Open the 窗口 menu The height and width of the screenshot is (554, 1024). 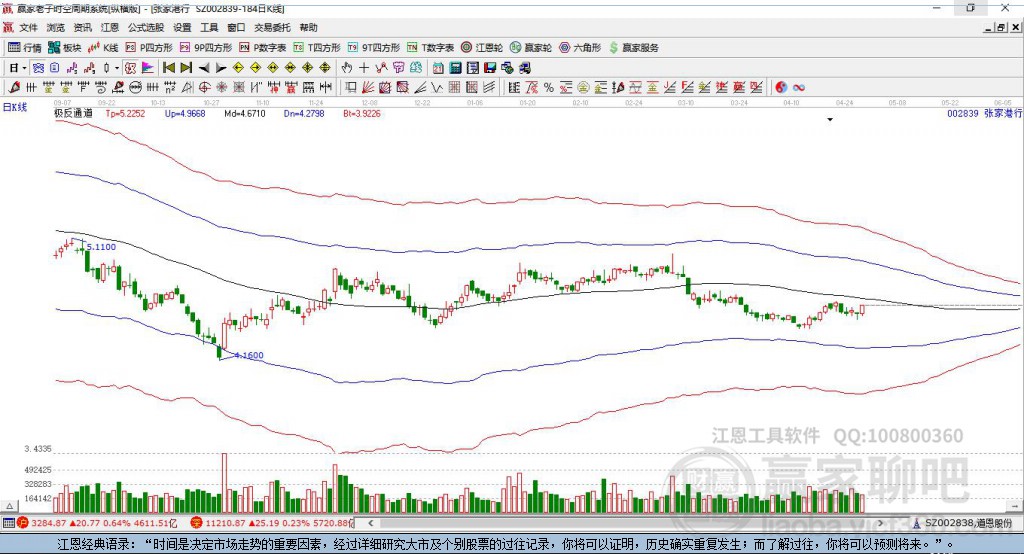[236, 27]
